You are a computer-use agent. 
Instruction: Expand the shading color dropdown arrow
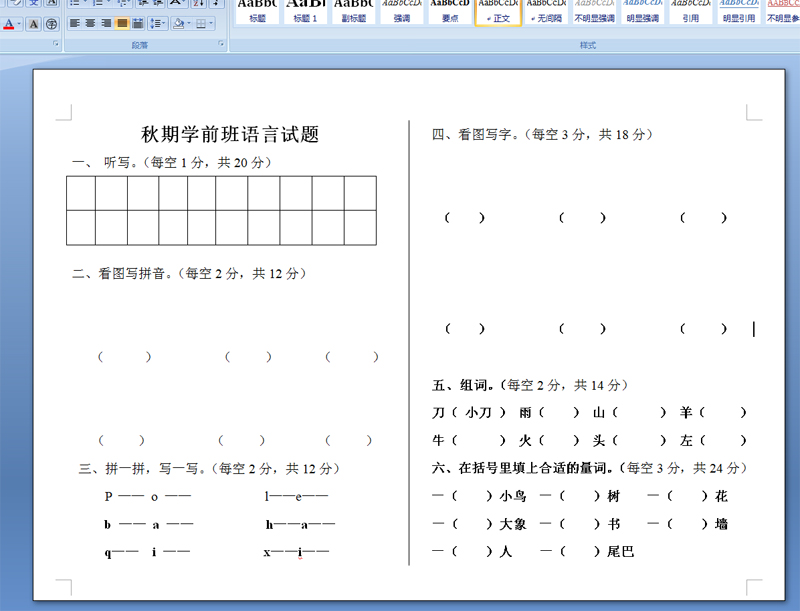click(x=189, y=23)
